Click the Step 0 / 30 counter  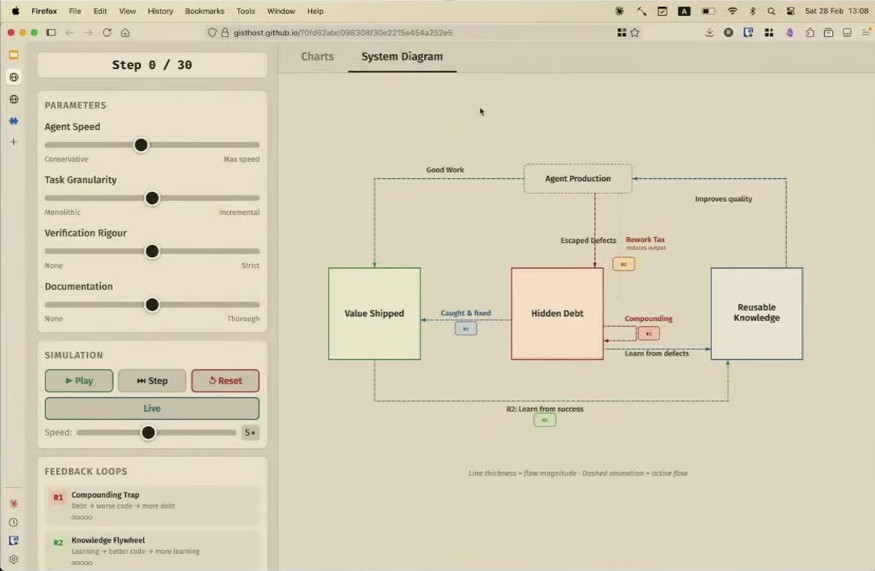point(152,65)
